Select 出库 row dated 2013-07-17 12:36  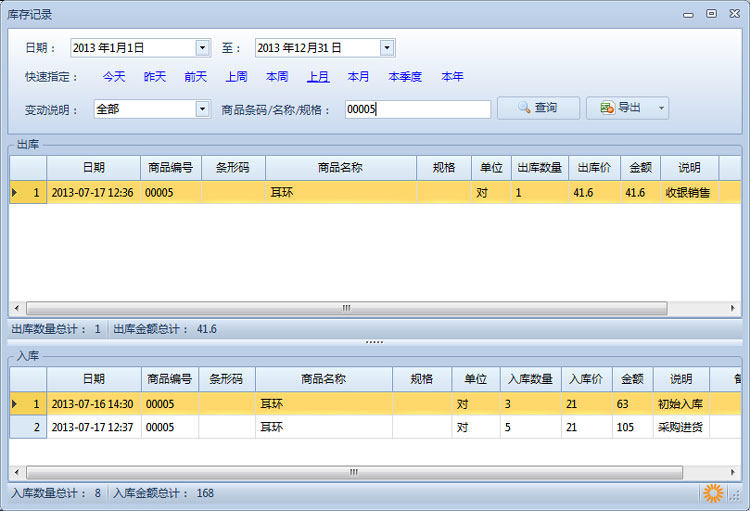[375, 193]
